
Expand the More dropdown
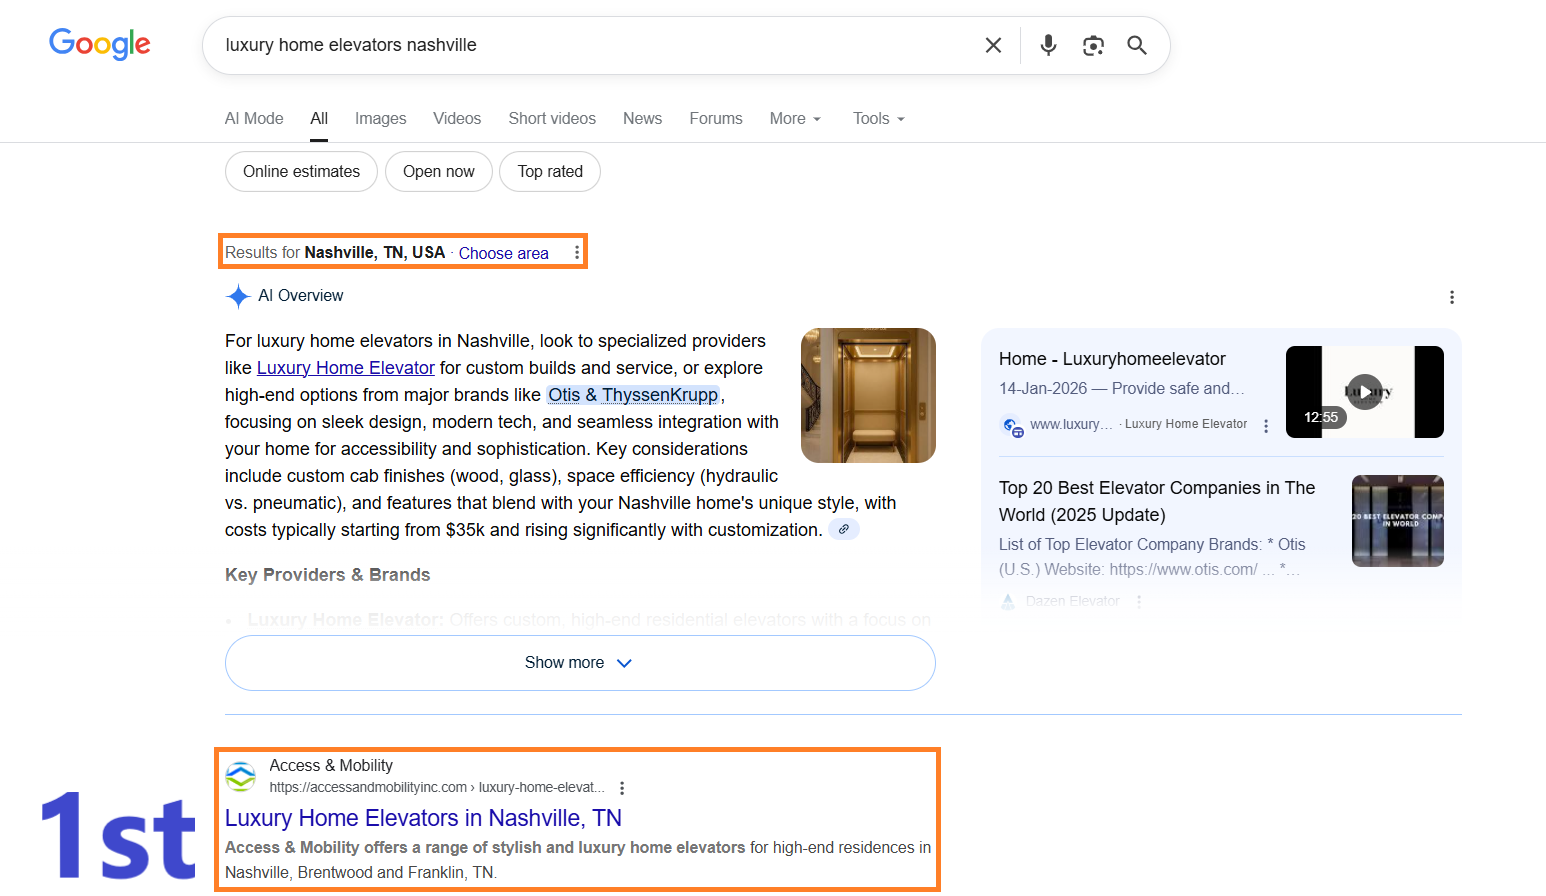(796, 118)
